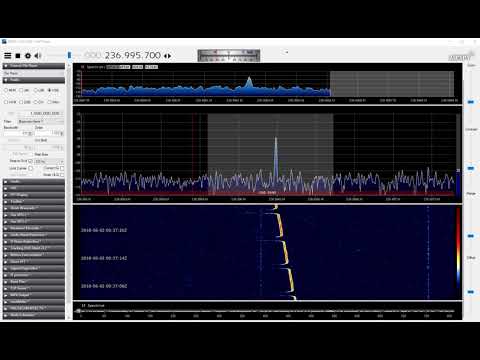This screenshot has height=360, width=480.
Task: Click the 236.995.700 frequency display
Action: point(133,55)
